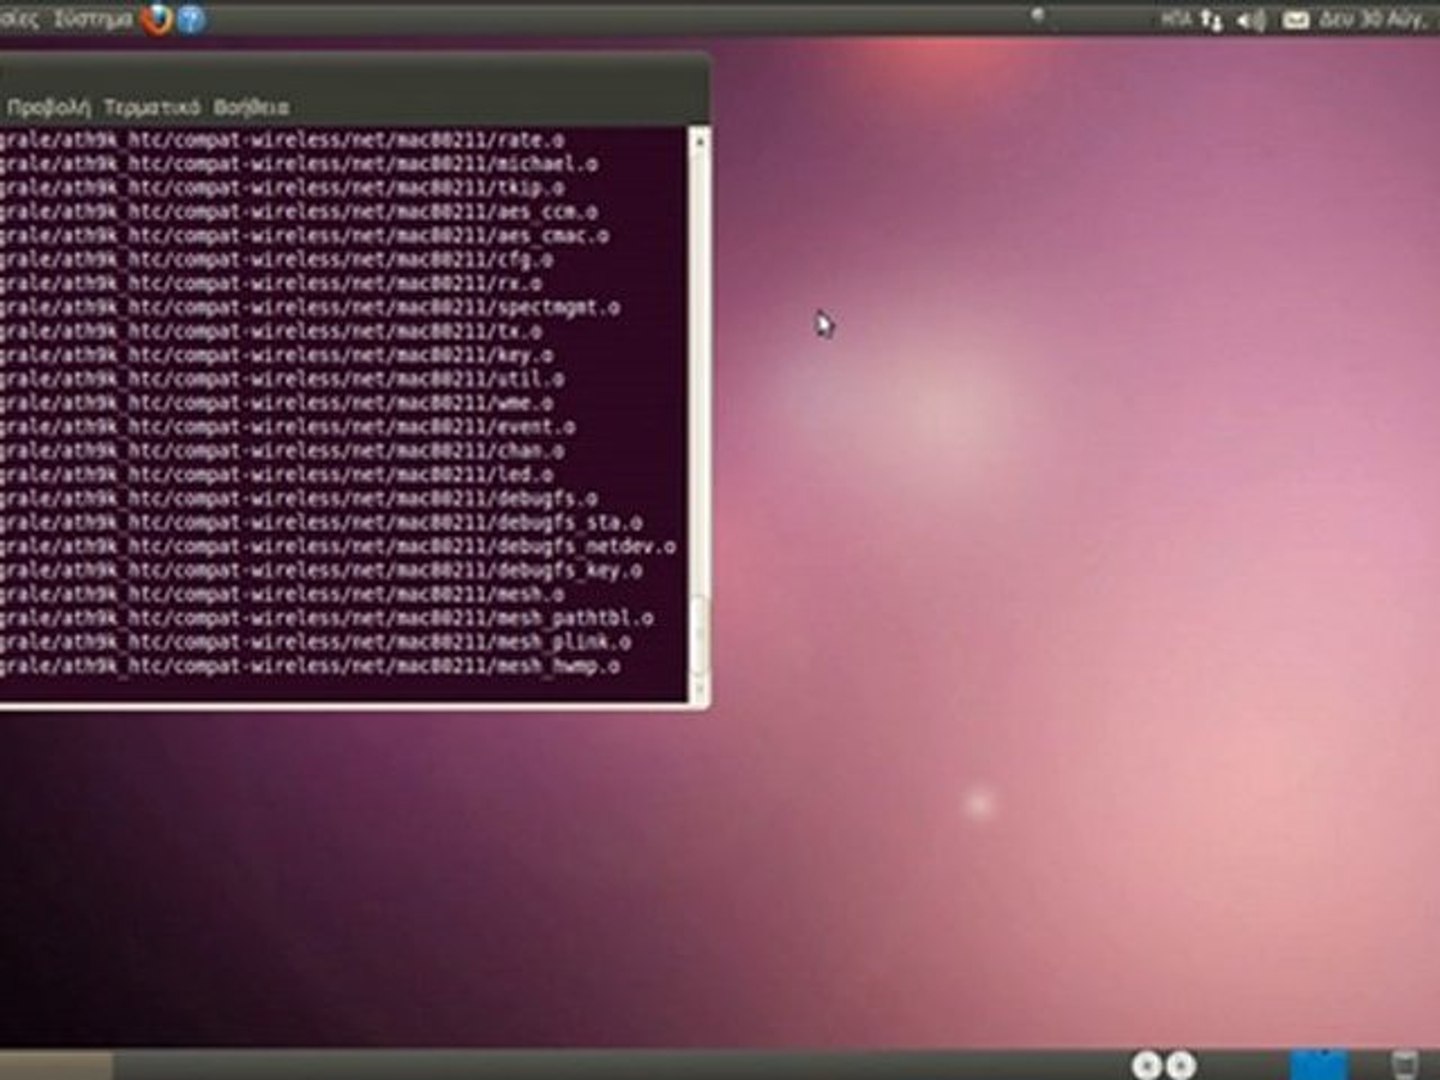Image resolution: width=1440 pixels, height=1080 pixels.
Task: Open the terminal's Προβολή menu
Action: 48,107
